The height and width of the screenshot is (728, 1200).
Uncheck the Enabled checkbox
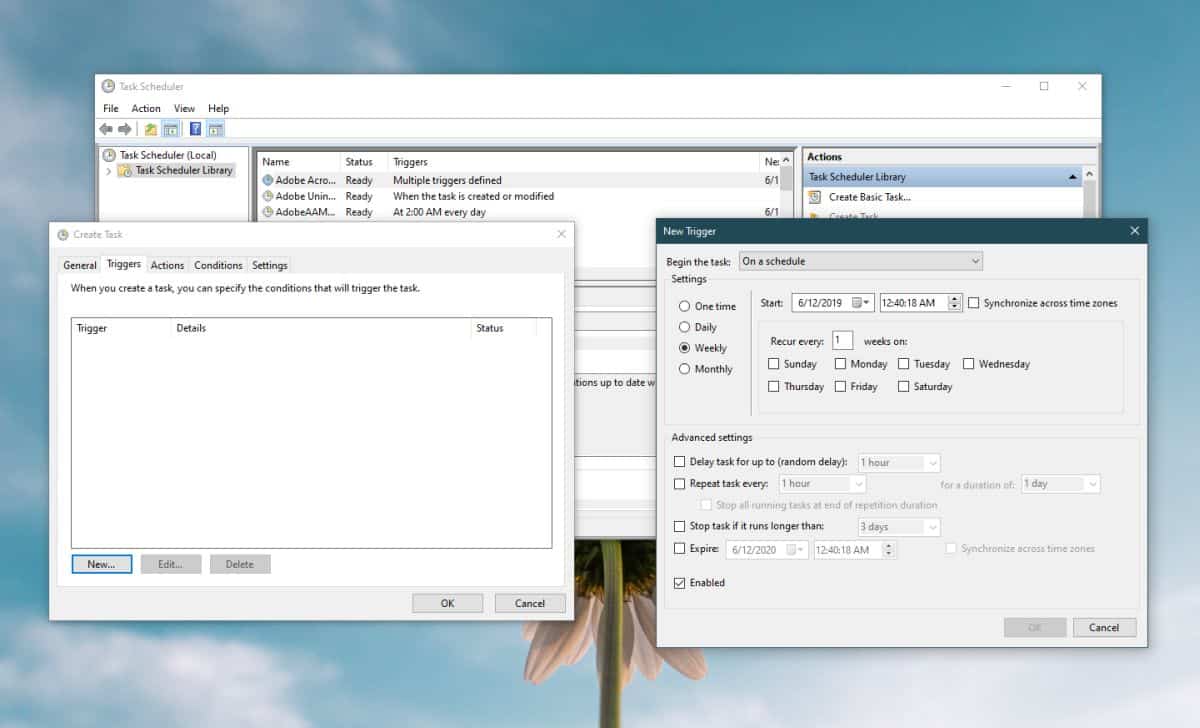(680, 583)
